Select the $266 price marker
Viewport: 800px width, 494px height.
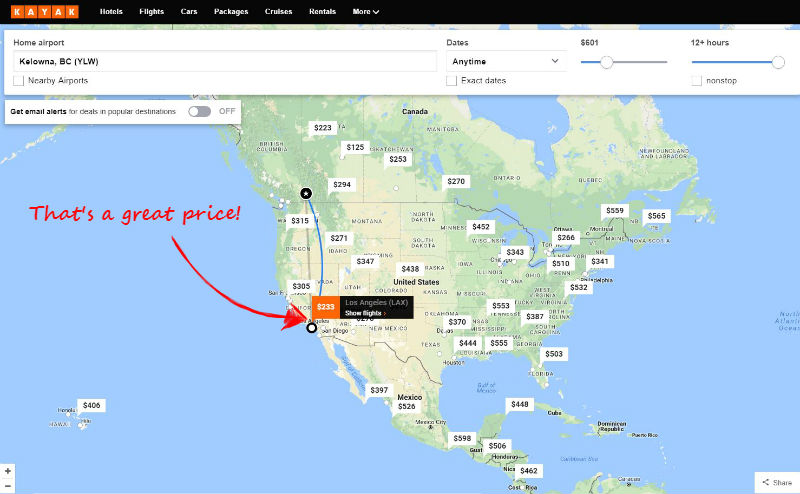point(566,237)
